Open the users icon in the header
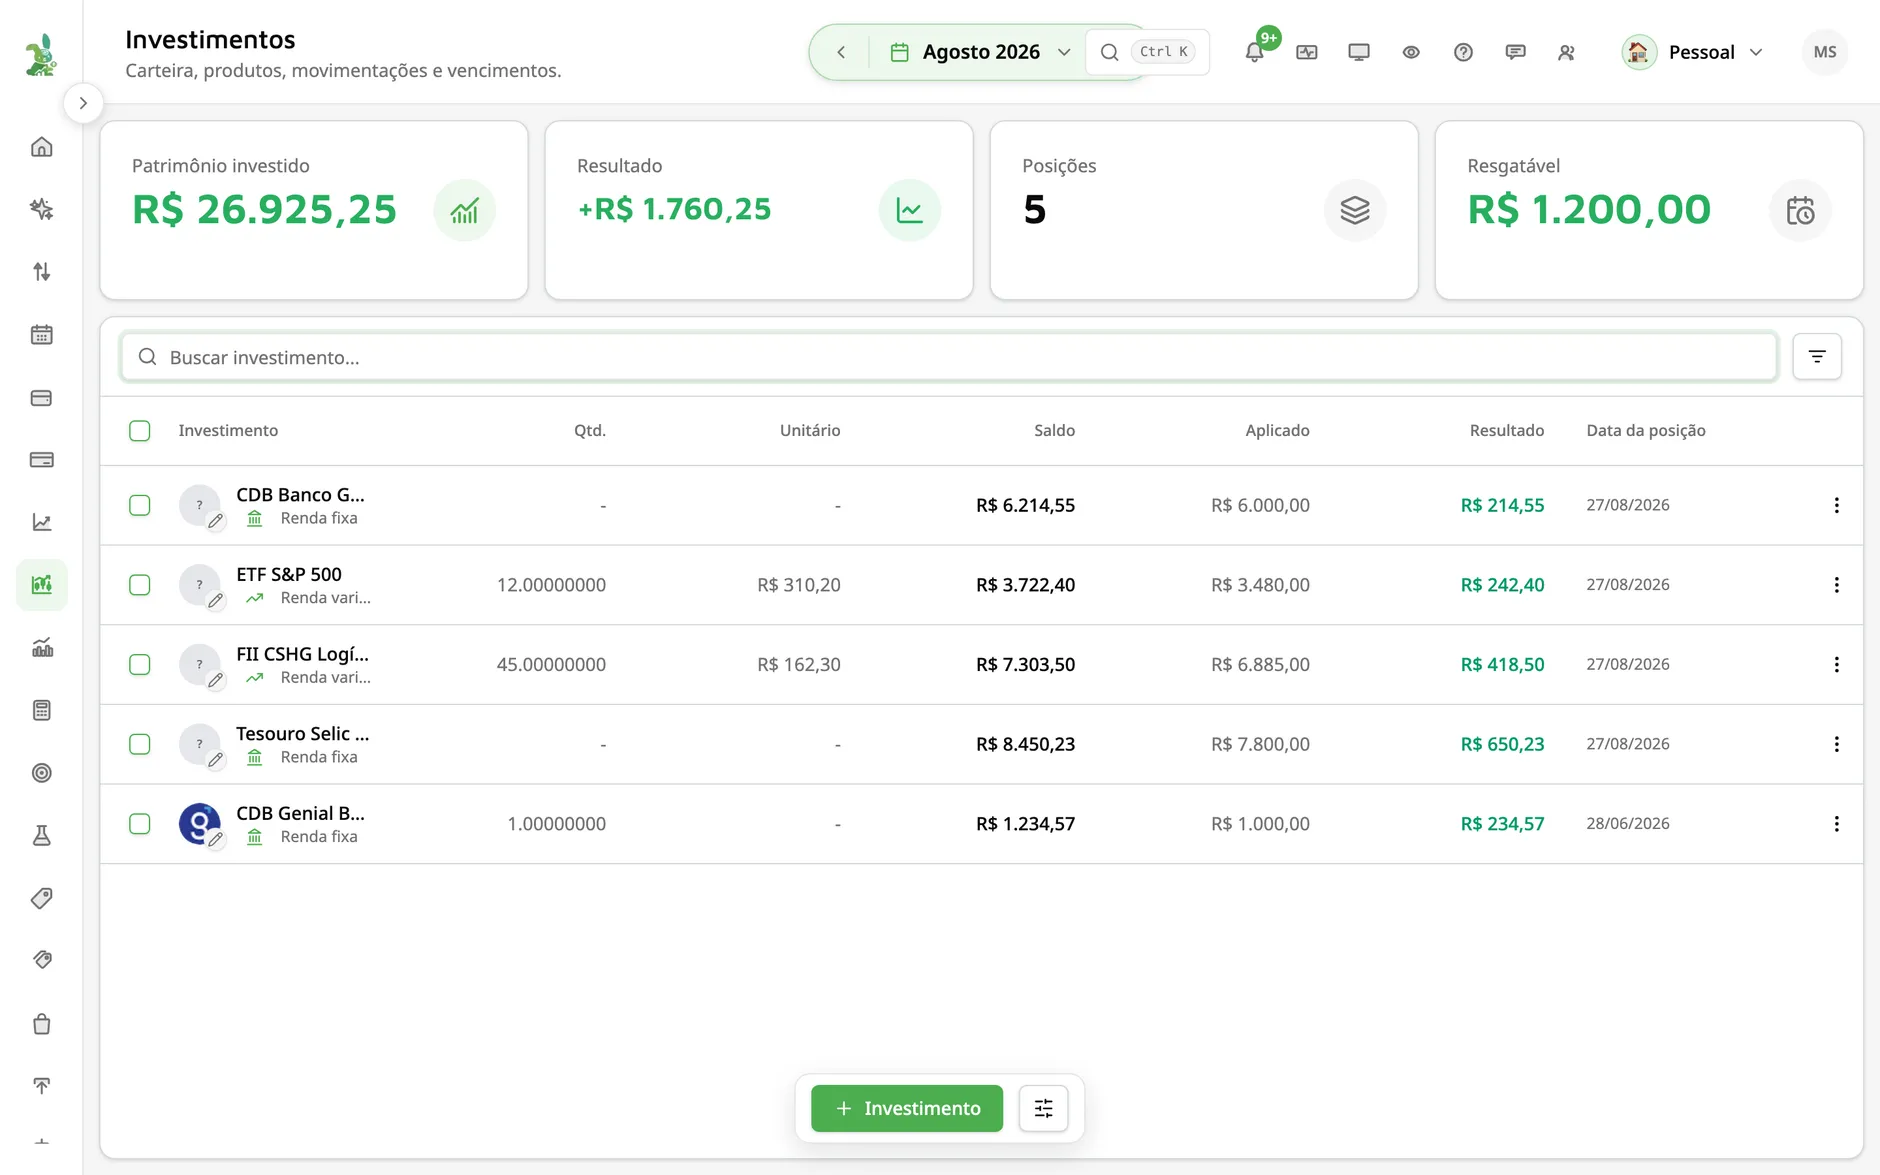This screenshot has height=1175, width=1880. [x=1567, y=52]
